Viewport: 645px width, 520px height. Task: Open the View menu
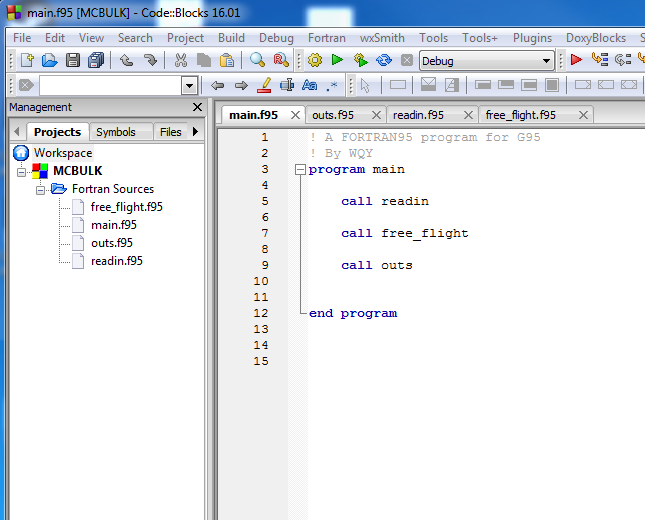pos(91,38)
